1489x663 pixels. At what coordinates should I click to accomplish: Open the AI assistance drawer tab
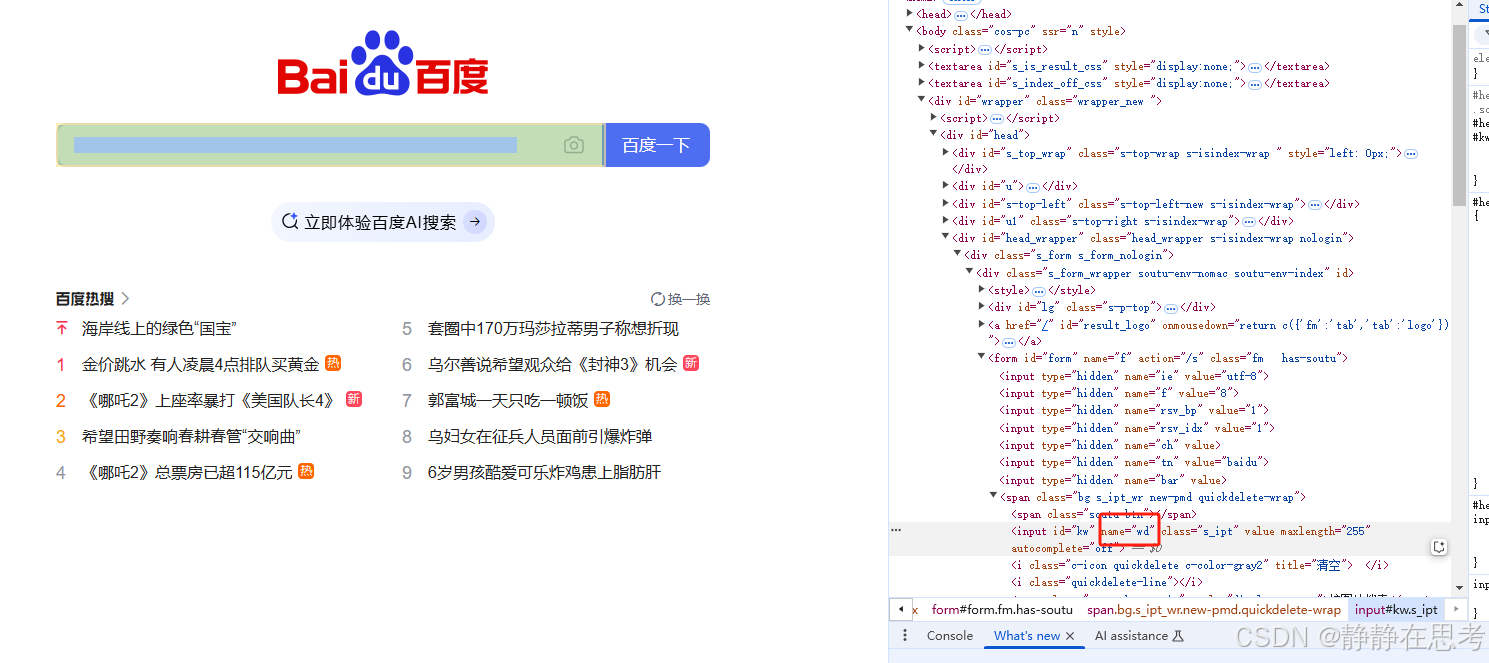click(x=1138, y=636)
